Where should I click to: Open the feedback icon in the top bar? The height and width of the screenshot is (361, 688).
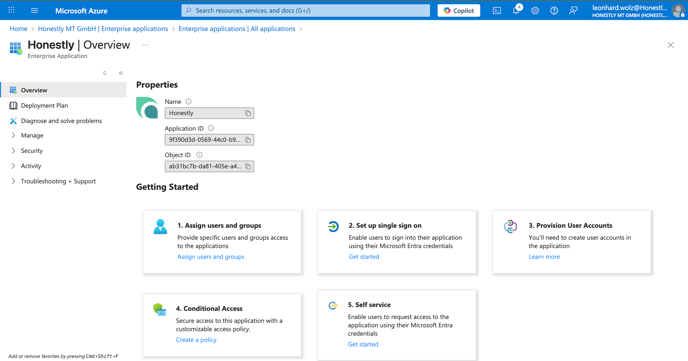pyautogui.click(x=573, y=11)
